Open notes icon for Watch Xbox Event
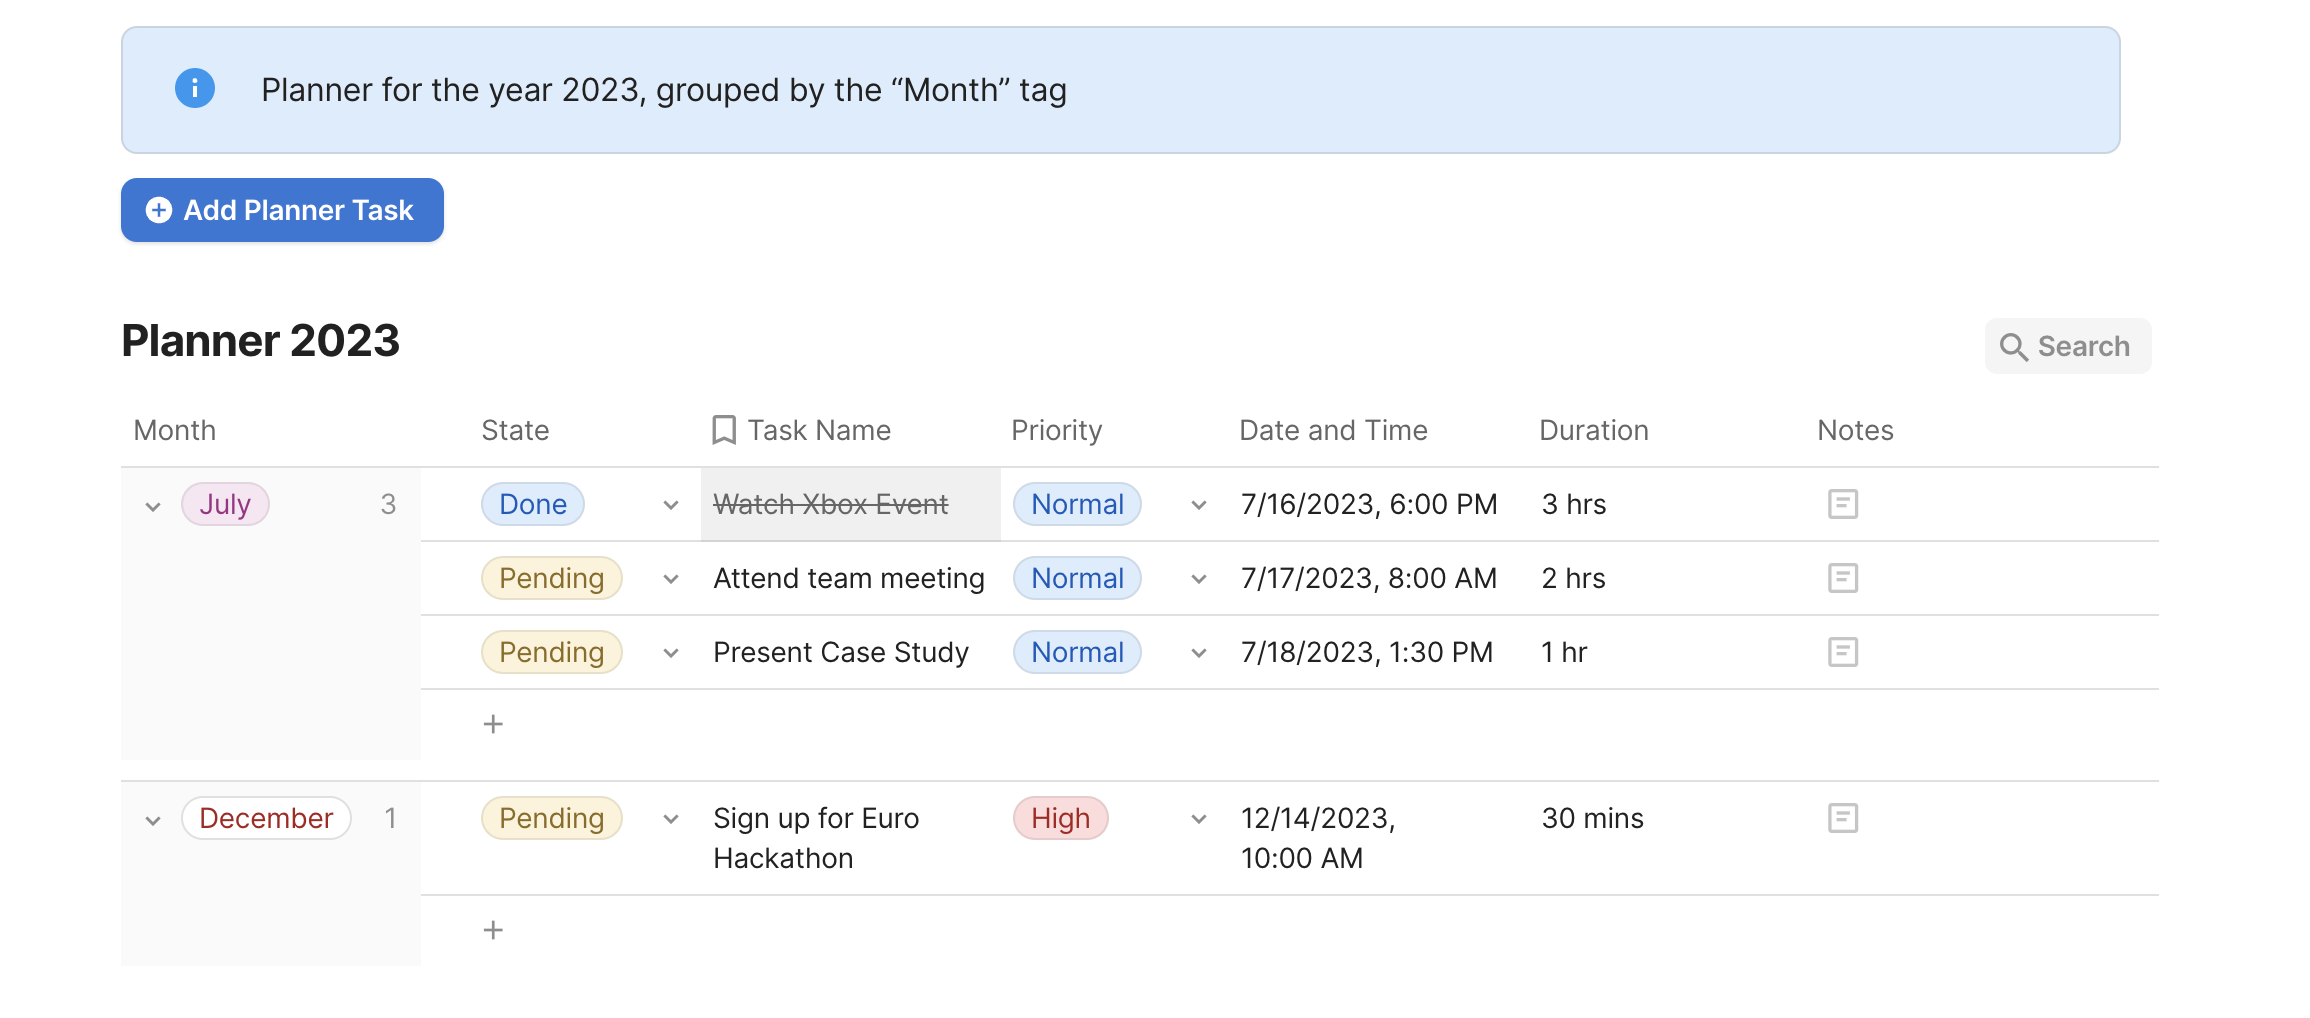The height and width of the screenshot is (1018, 2310). (1842, 504)
